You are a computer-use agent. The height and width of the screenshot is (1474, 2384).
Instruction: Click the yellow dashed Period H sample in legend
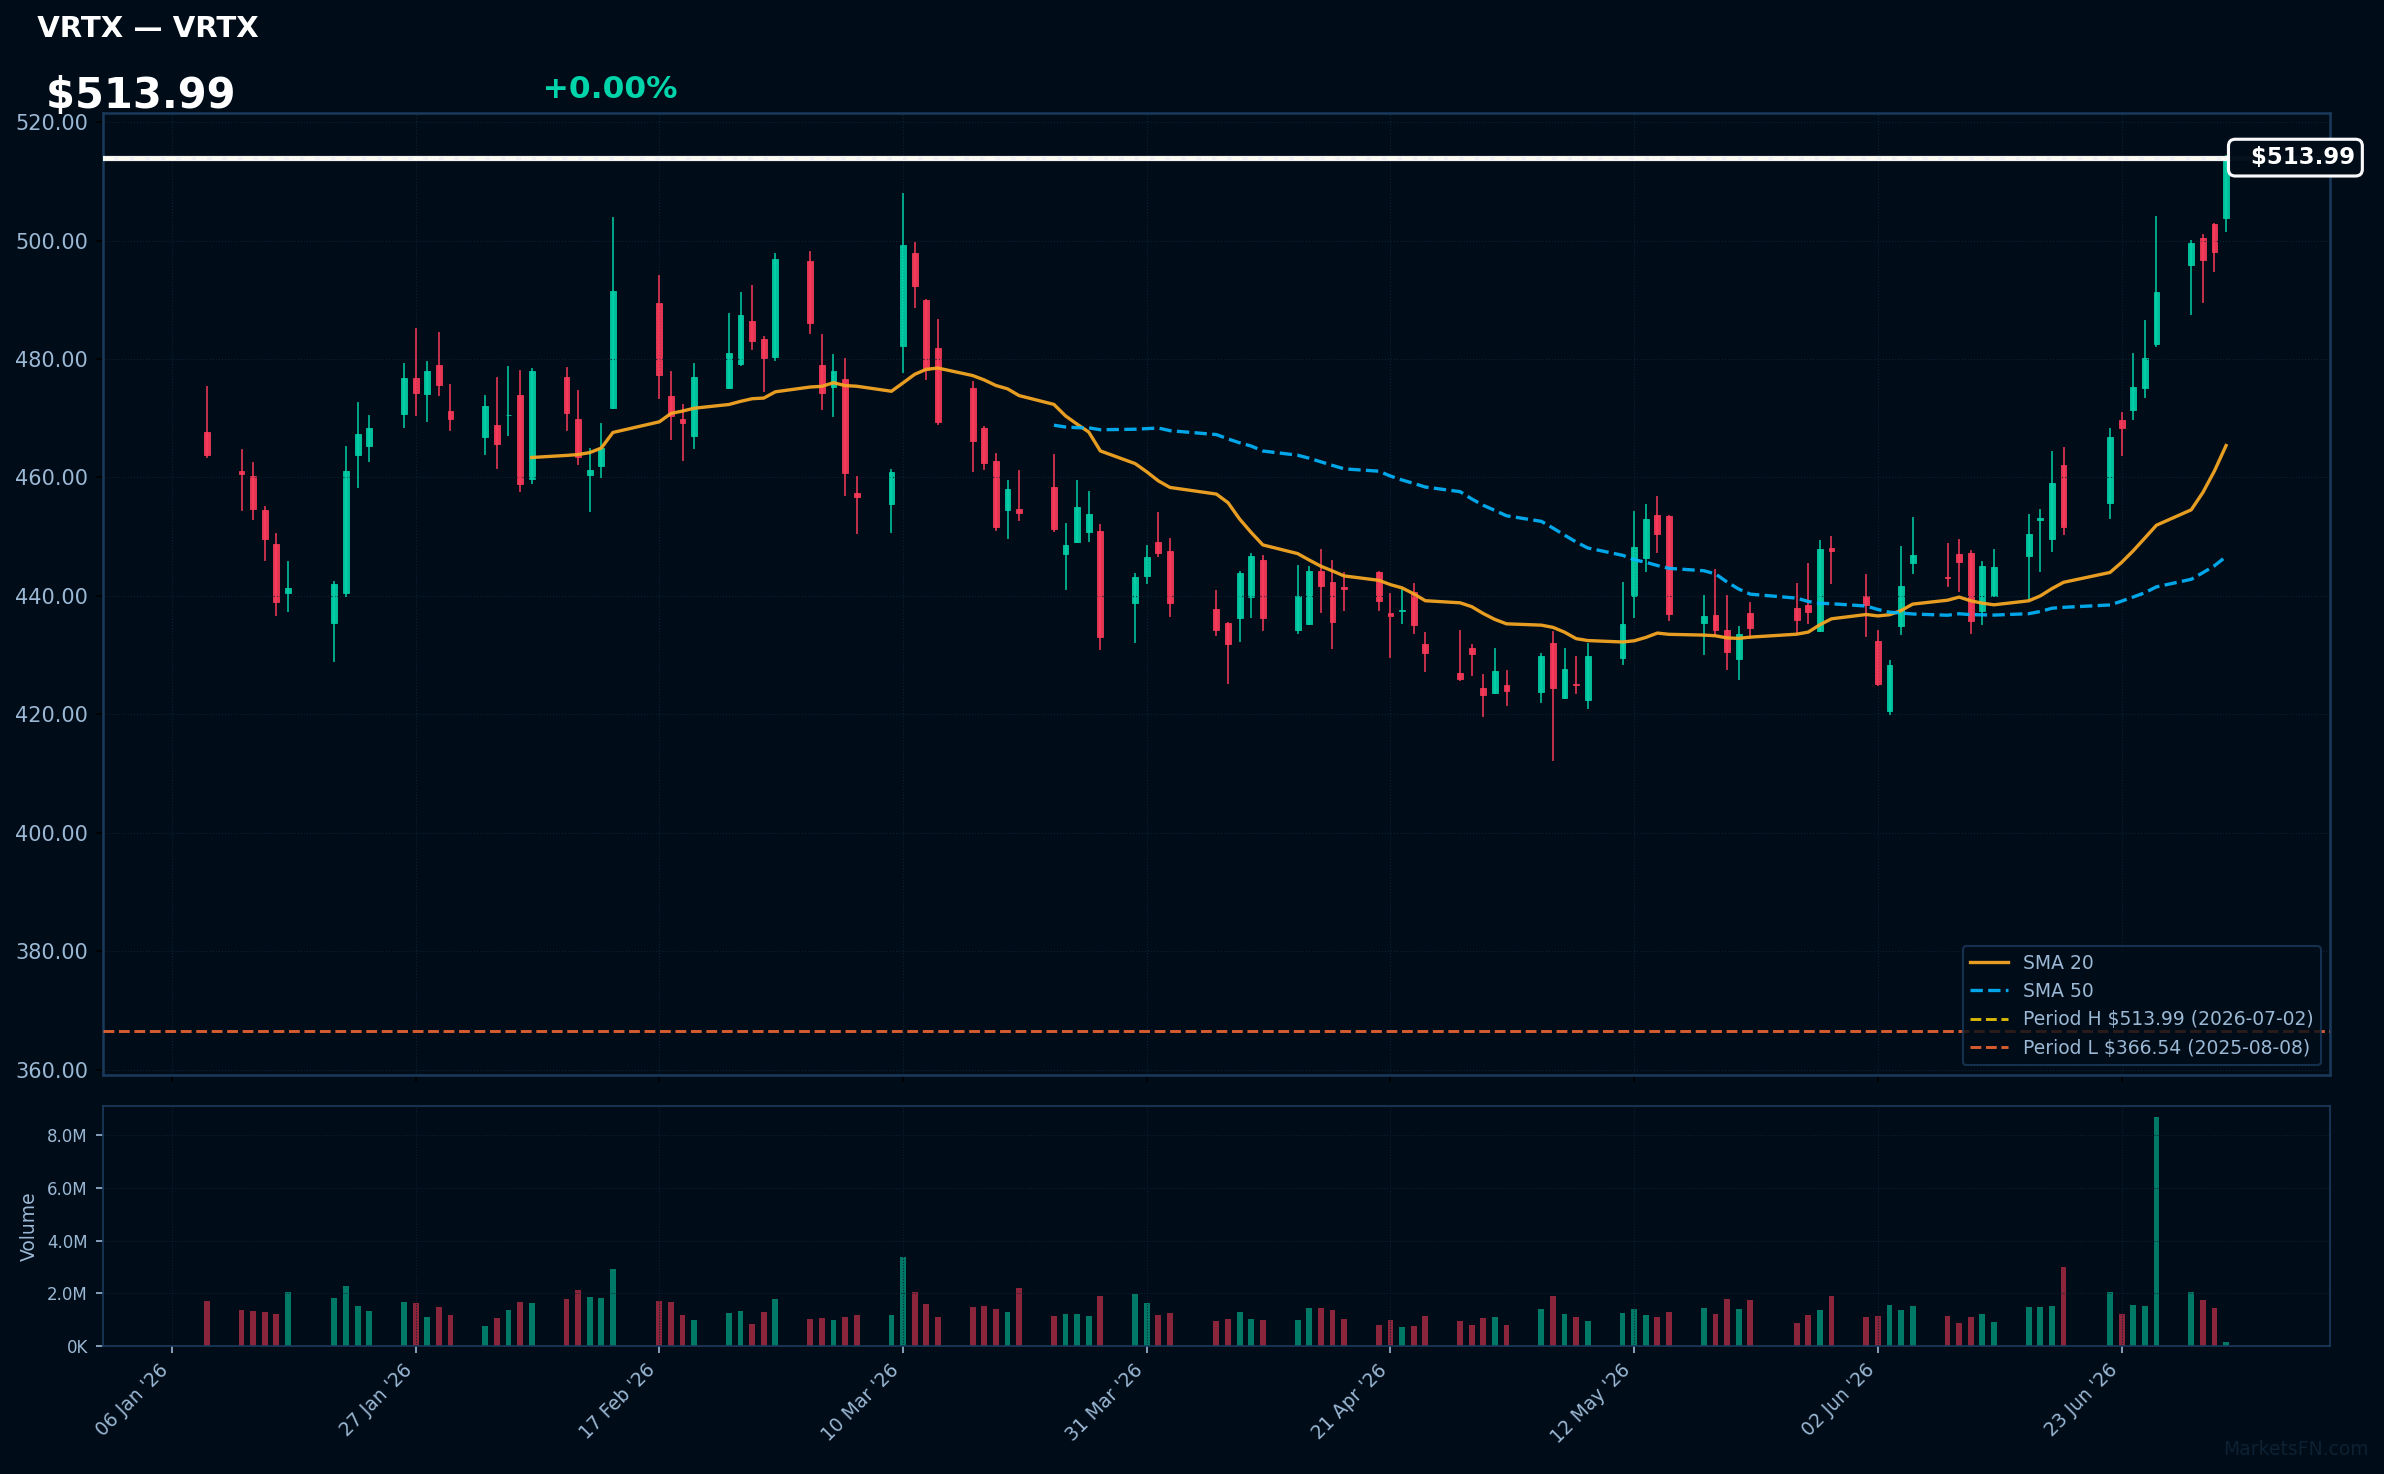click(1989, 1019)
